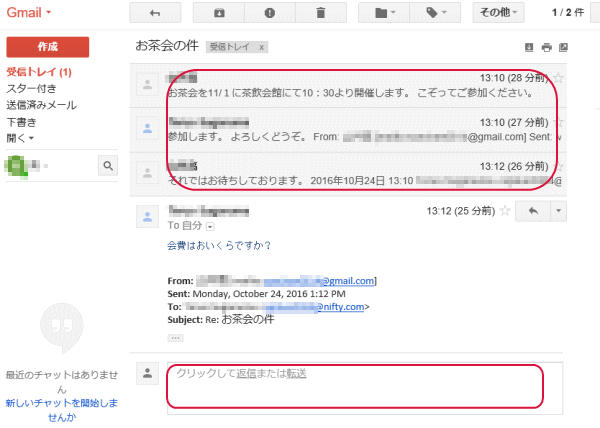
Task: Open more options arrow beside reply
Action: (557, 211)
